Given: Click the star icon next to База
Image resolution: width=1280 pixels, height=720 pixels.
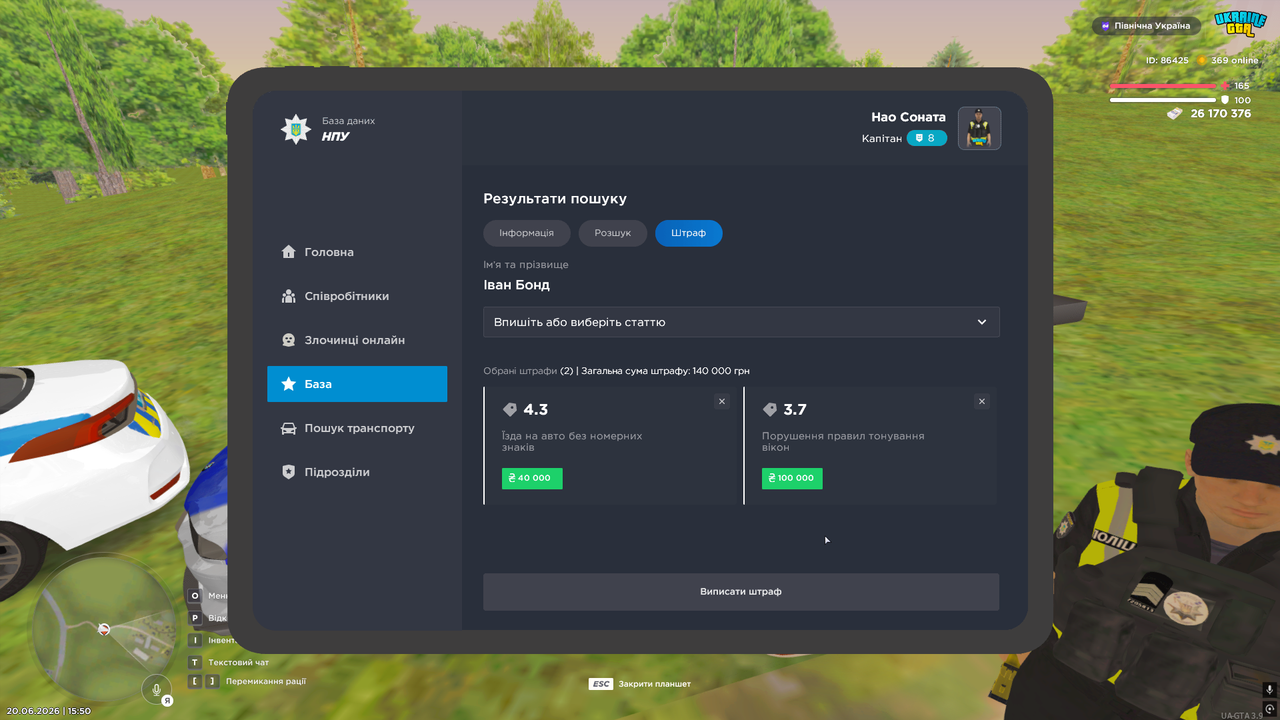Looking at the screenshot, I should (288, 384).
